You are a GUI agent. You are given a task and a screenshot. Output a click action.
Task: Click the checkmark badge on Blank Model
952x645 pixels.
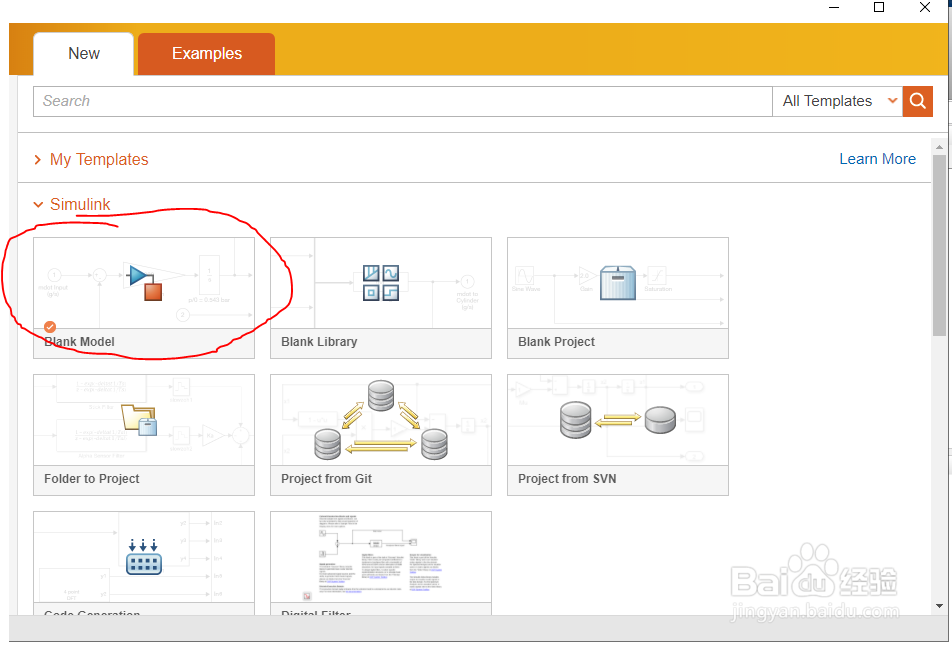pyautogui.click(x=50, y=327)
